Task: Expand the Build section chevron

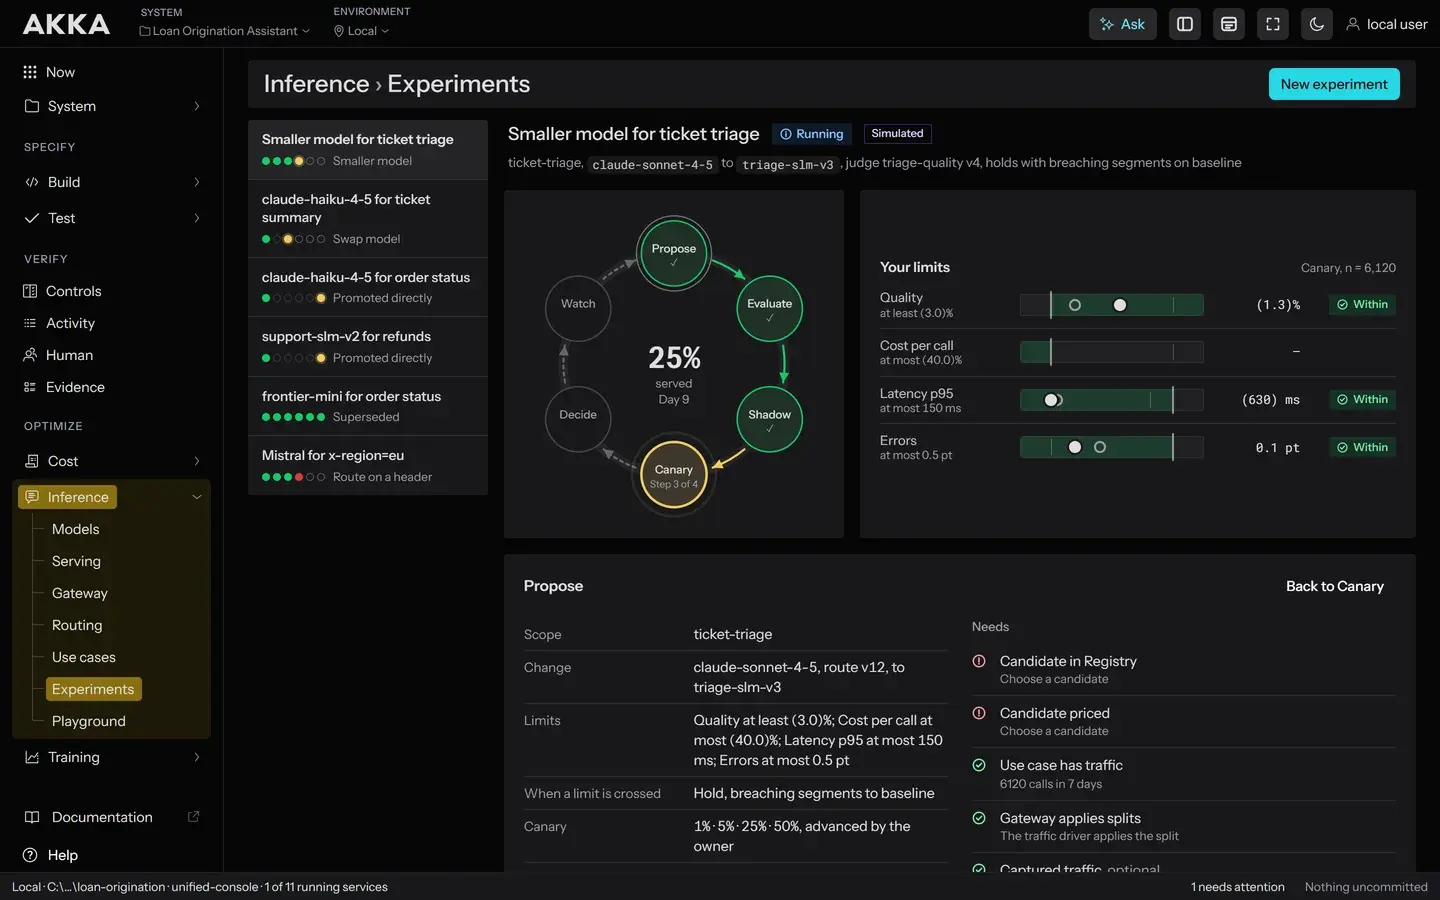Action: (196, 182)
